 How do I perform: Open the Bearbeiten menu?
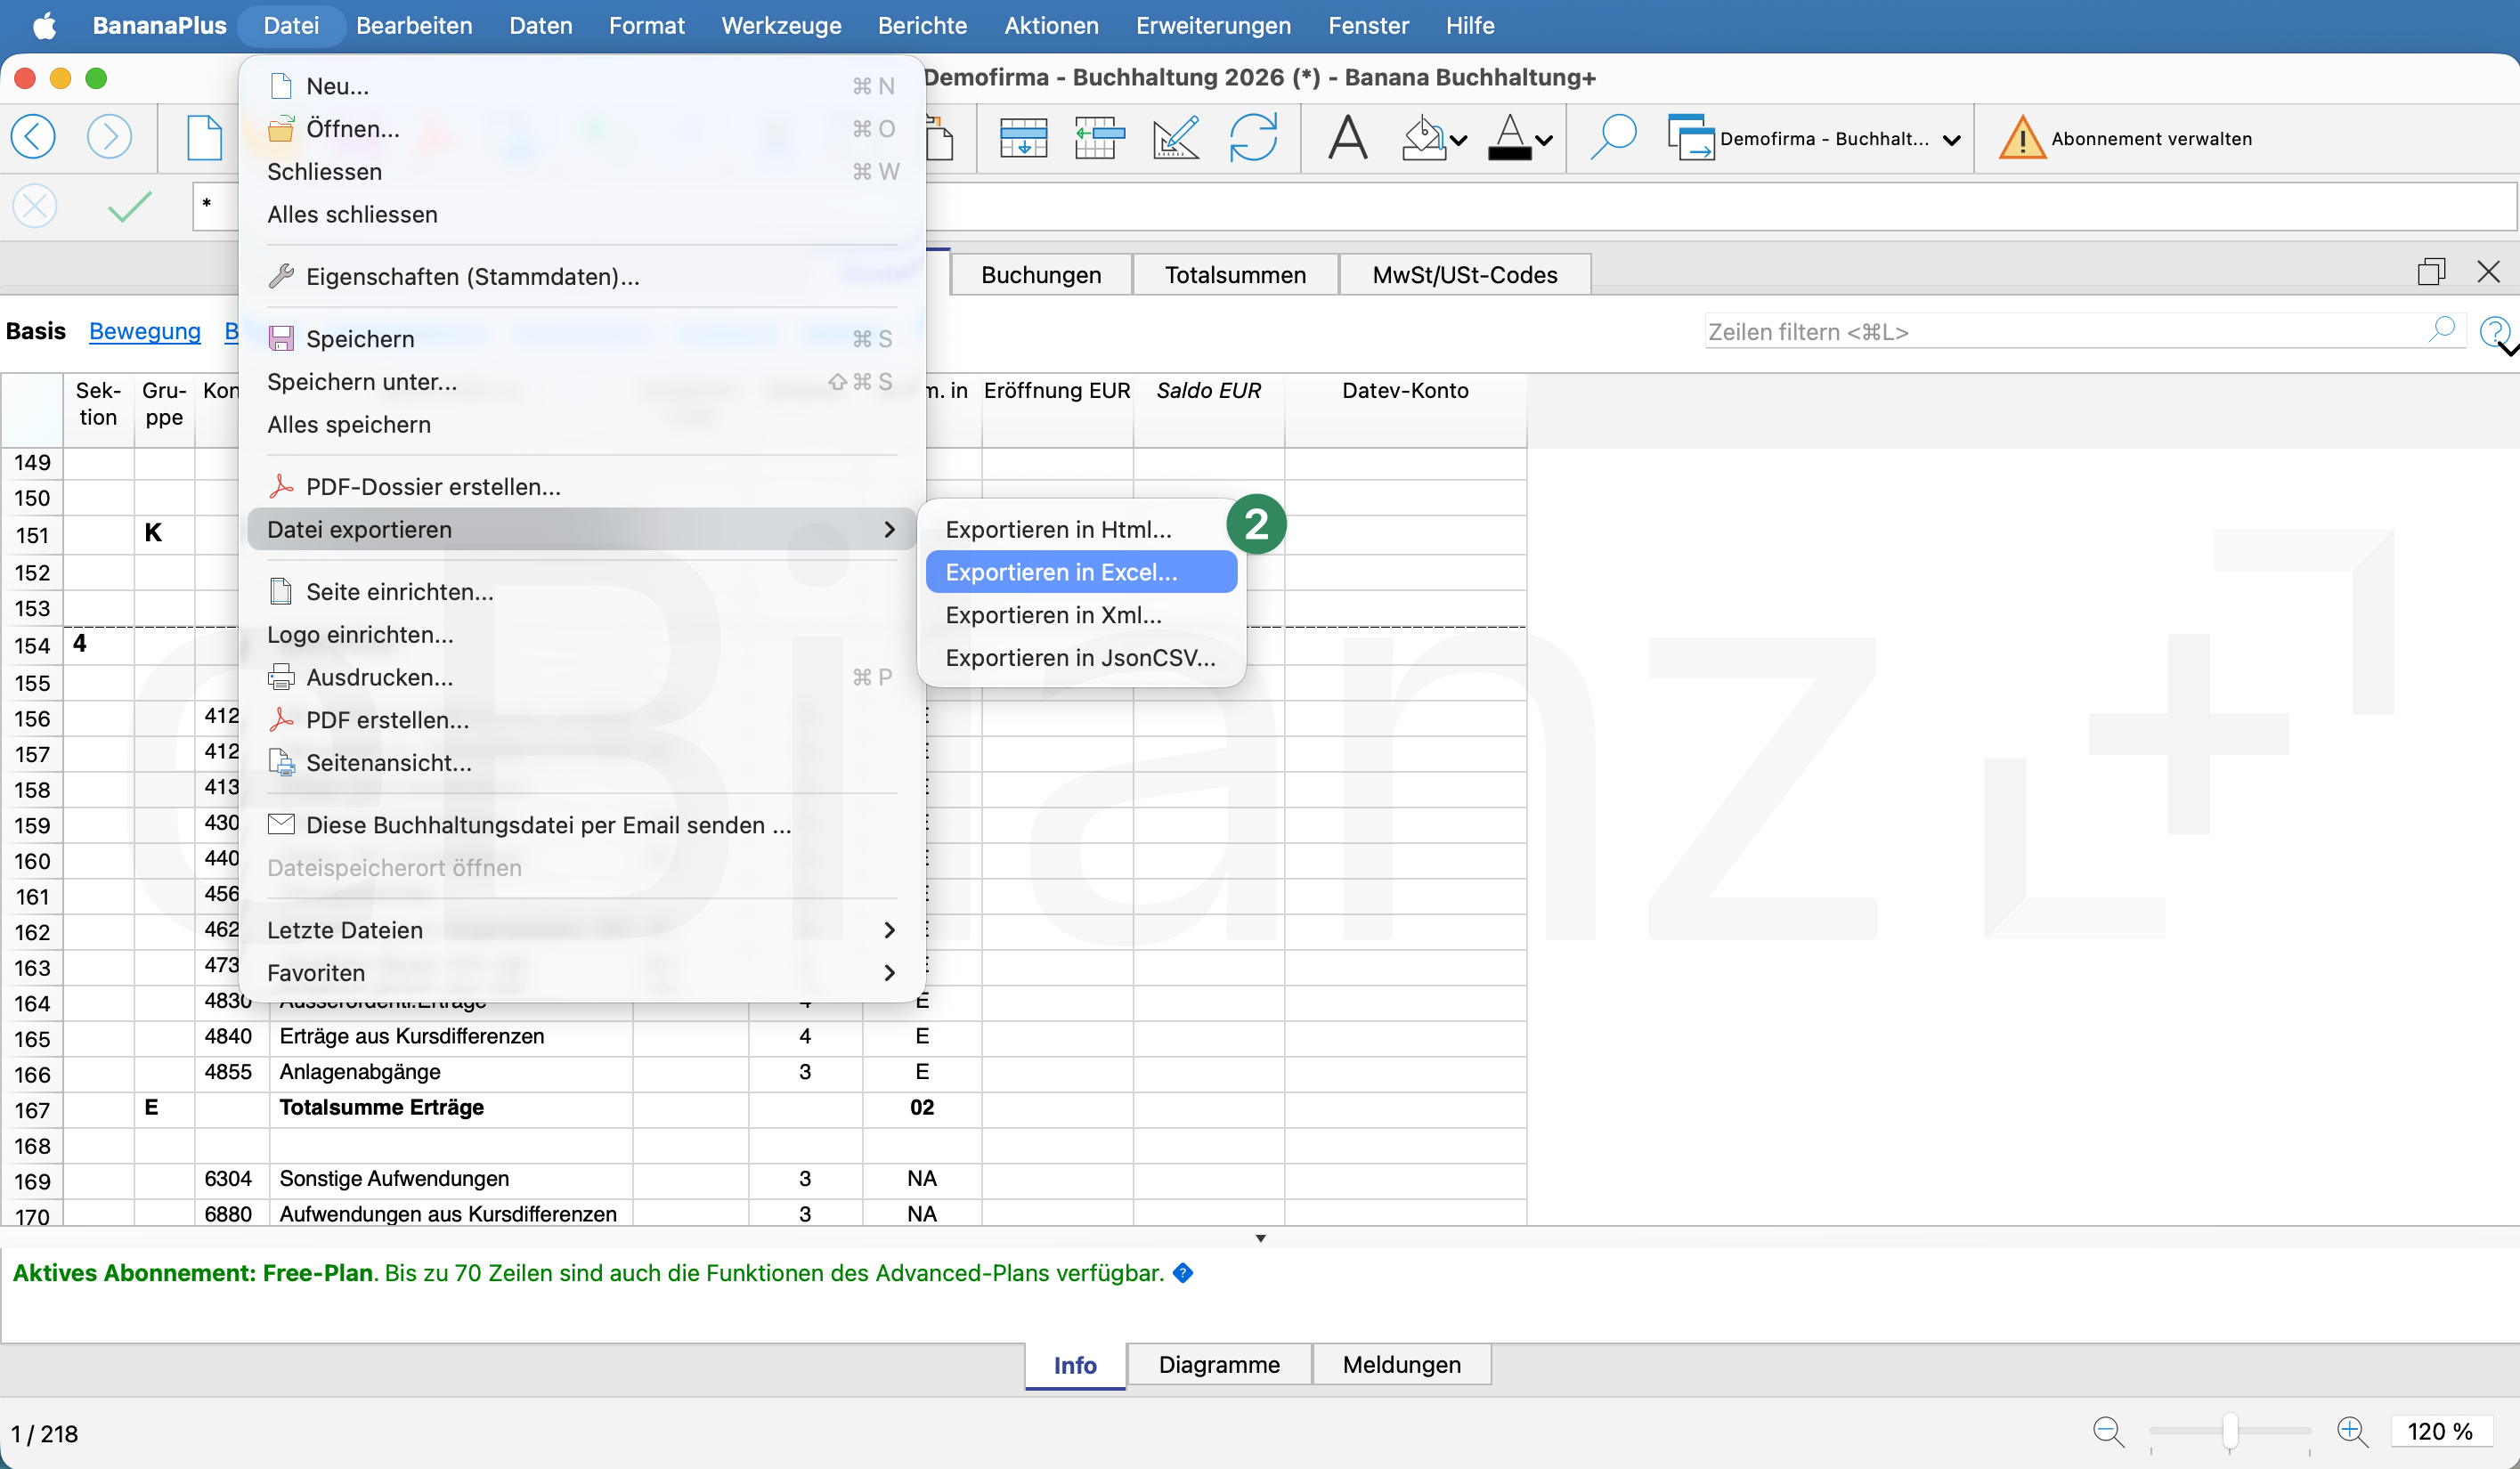click(x=414, y=25)
